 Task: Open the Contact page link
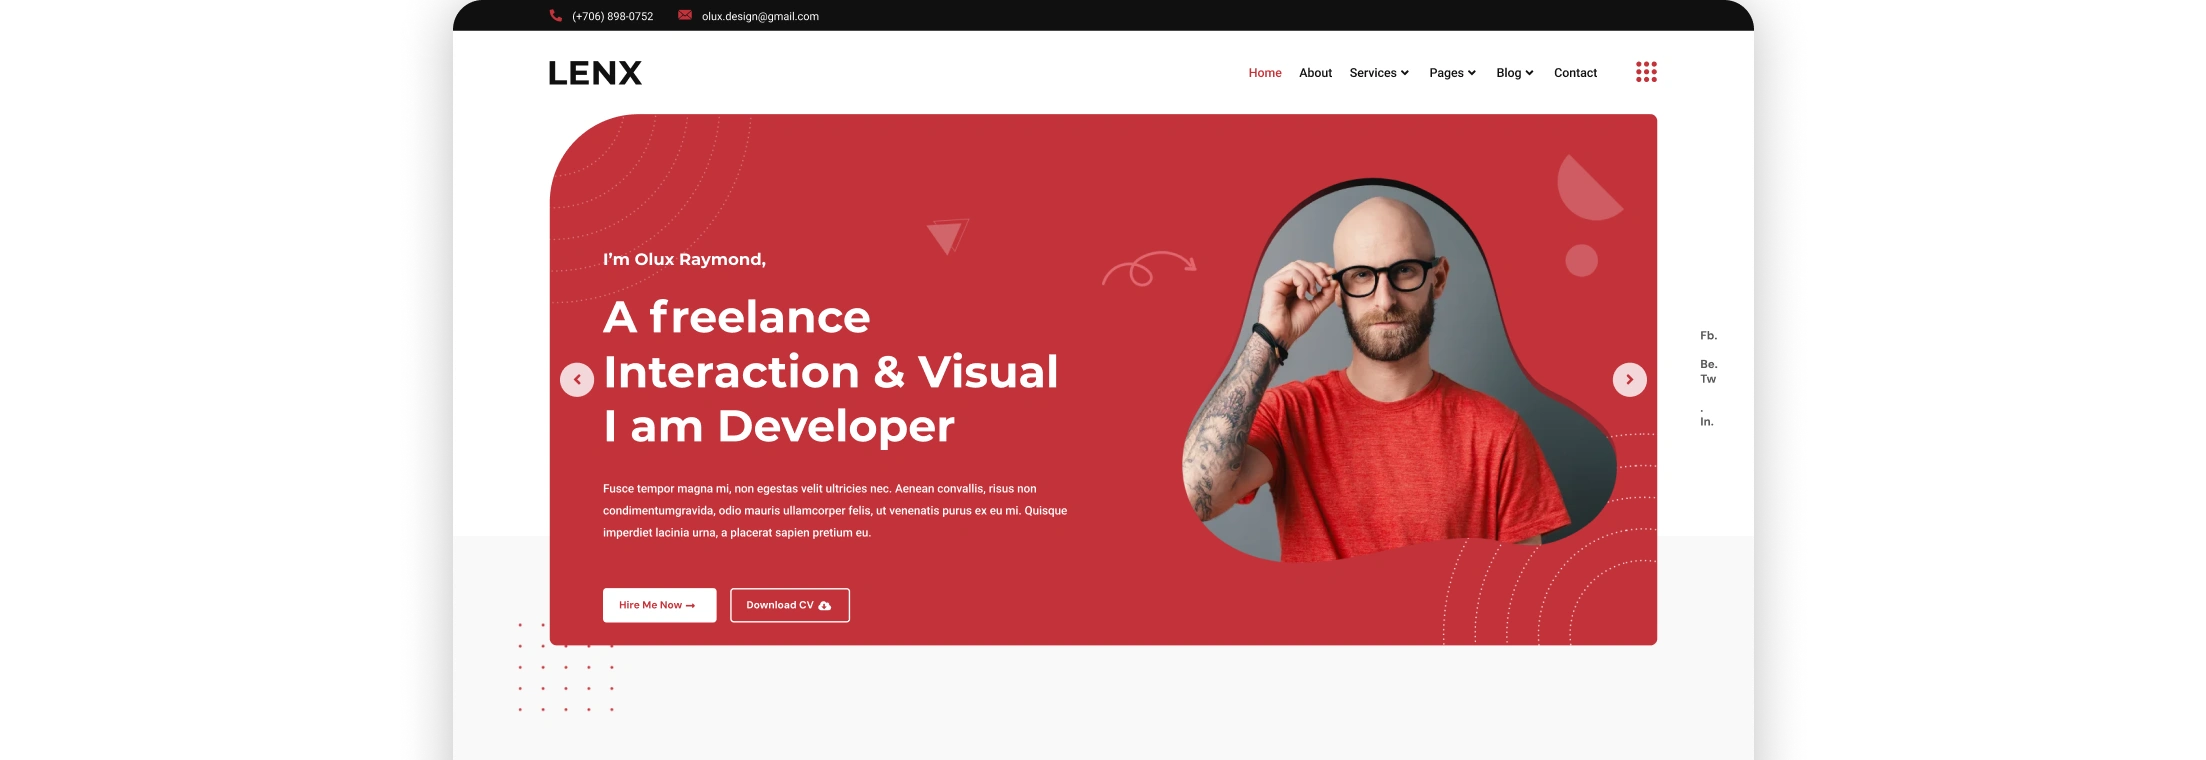1575,73
